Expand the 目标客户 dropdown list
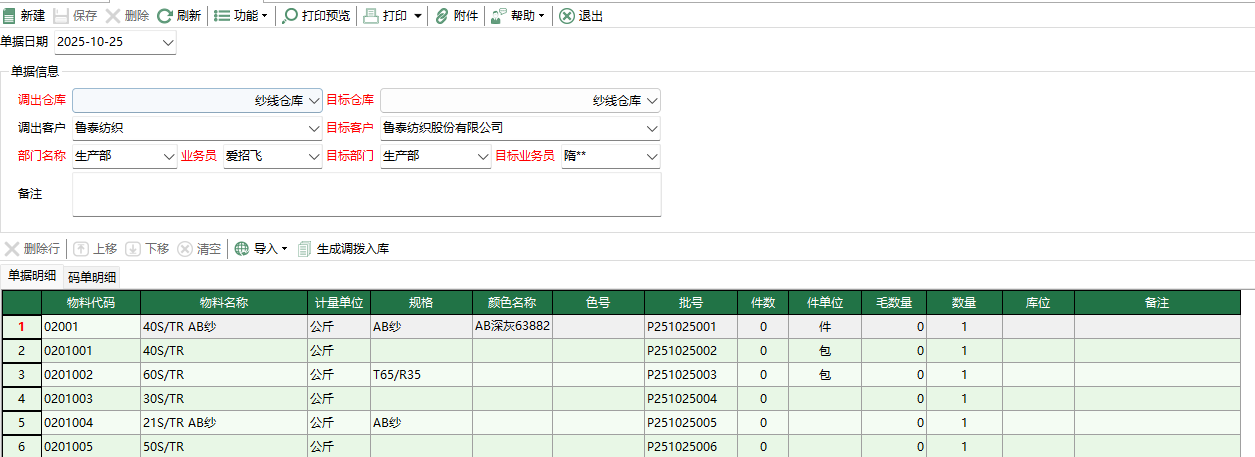 [652, 128]
